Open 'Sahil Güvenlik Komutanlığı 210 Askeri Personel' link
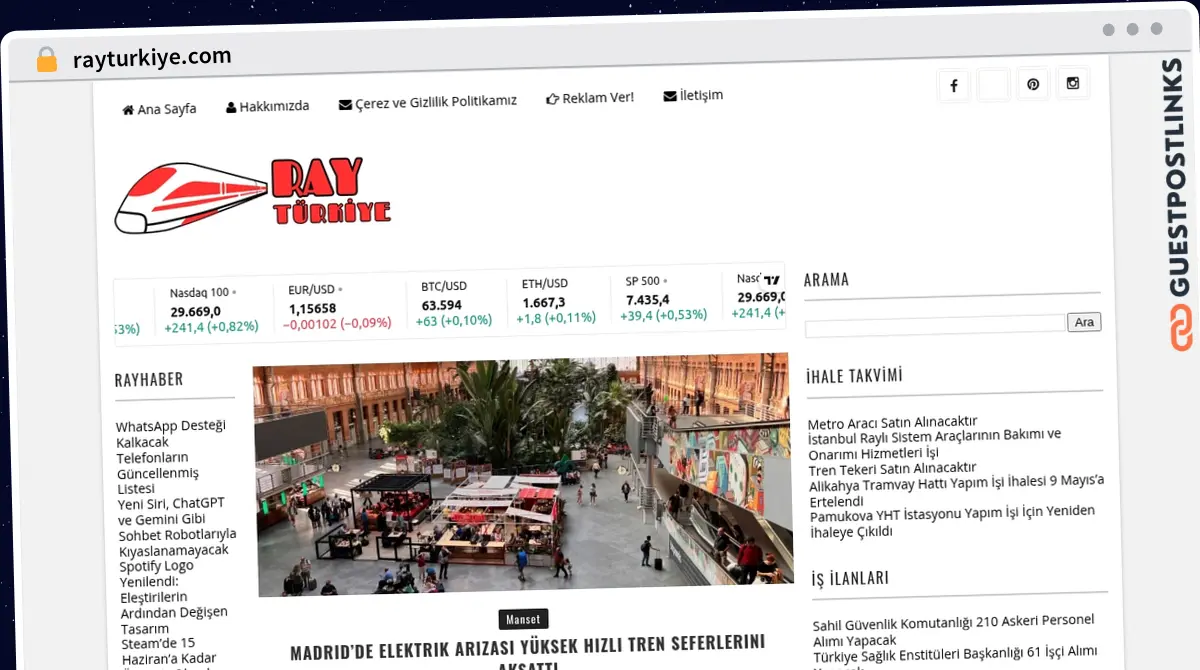This screenshot has height=670, width=1200. 953,630
